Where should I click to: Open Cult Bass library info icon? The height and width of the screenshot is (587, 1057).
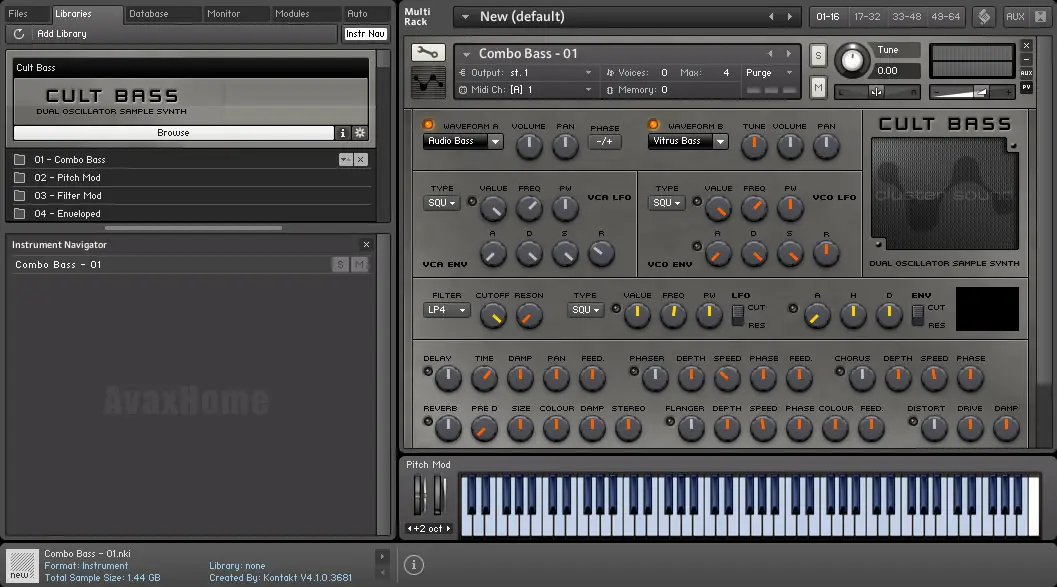coord(342,133)
